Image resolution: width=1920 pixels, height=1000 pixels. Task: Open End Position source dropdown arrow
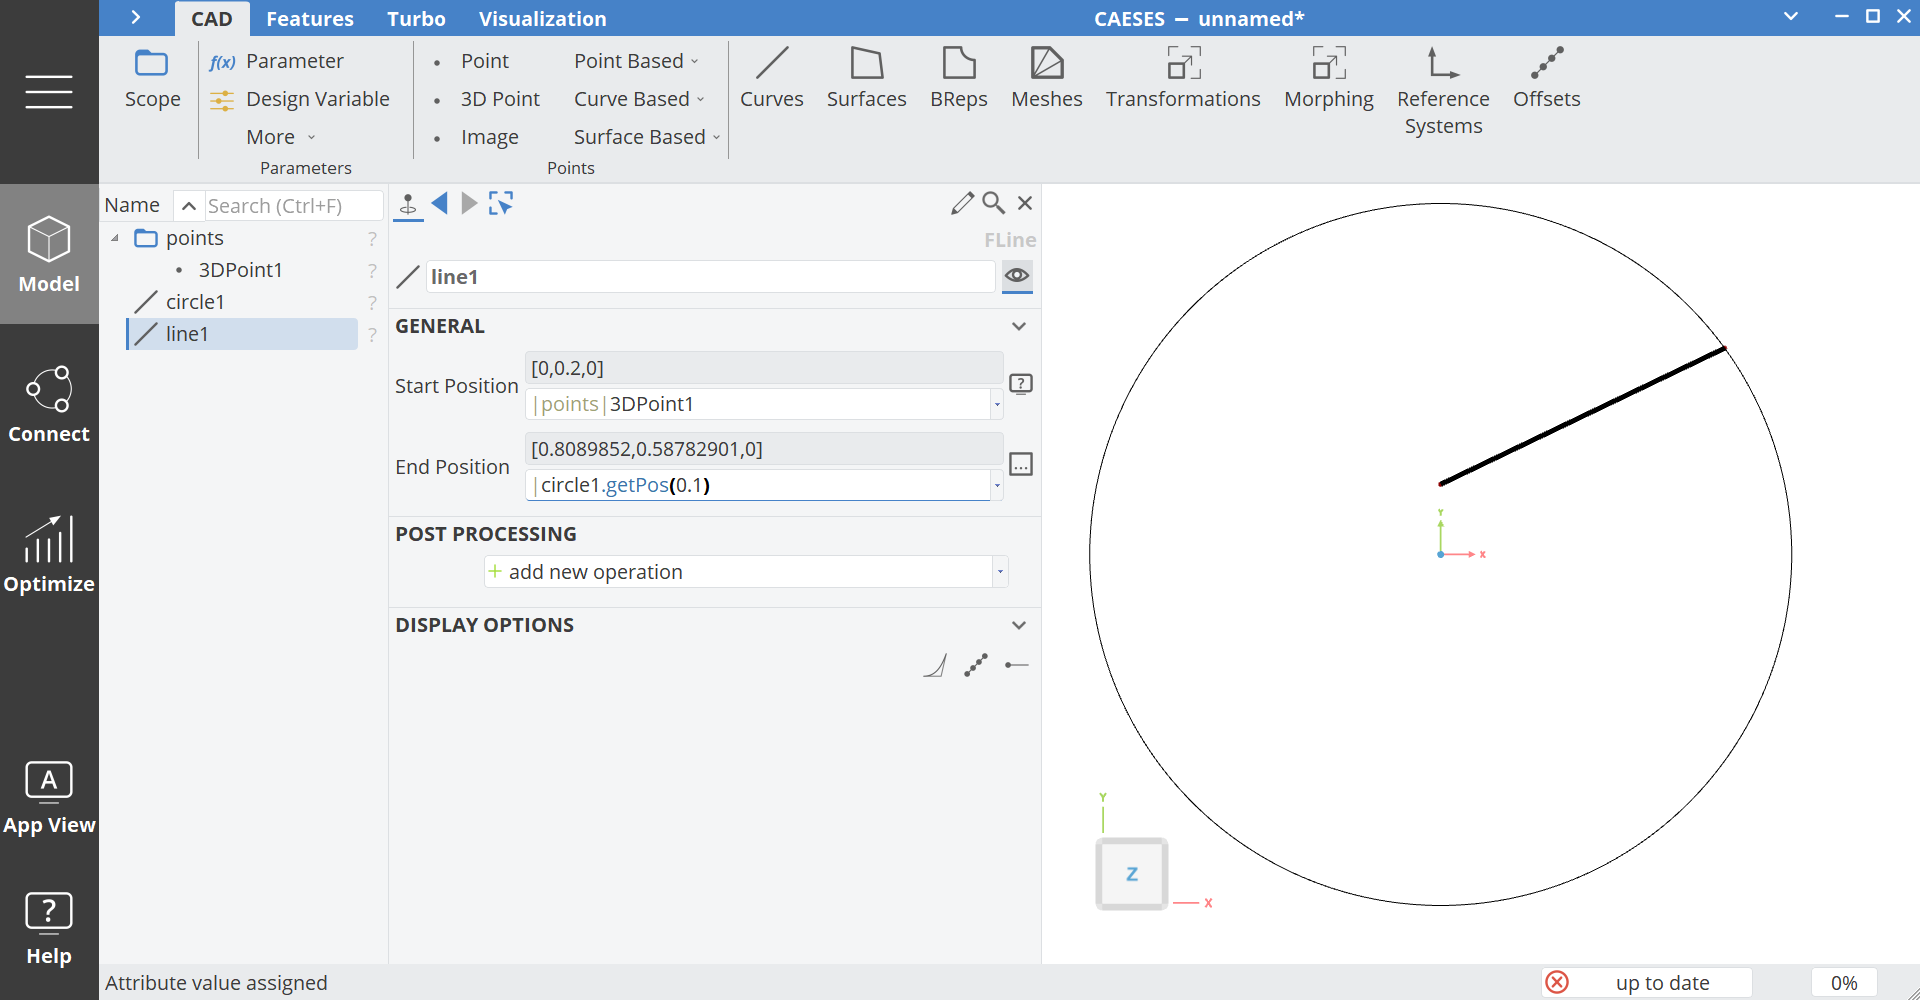(x=997, y=485)
